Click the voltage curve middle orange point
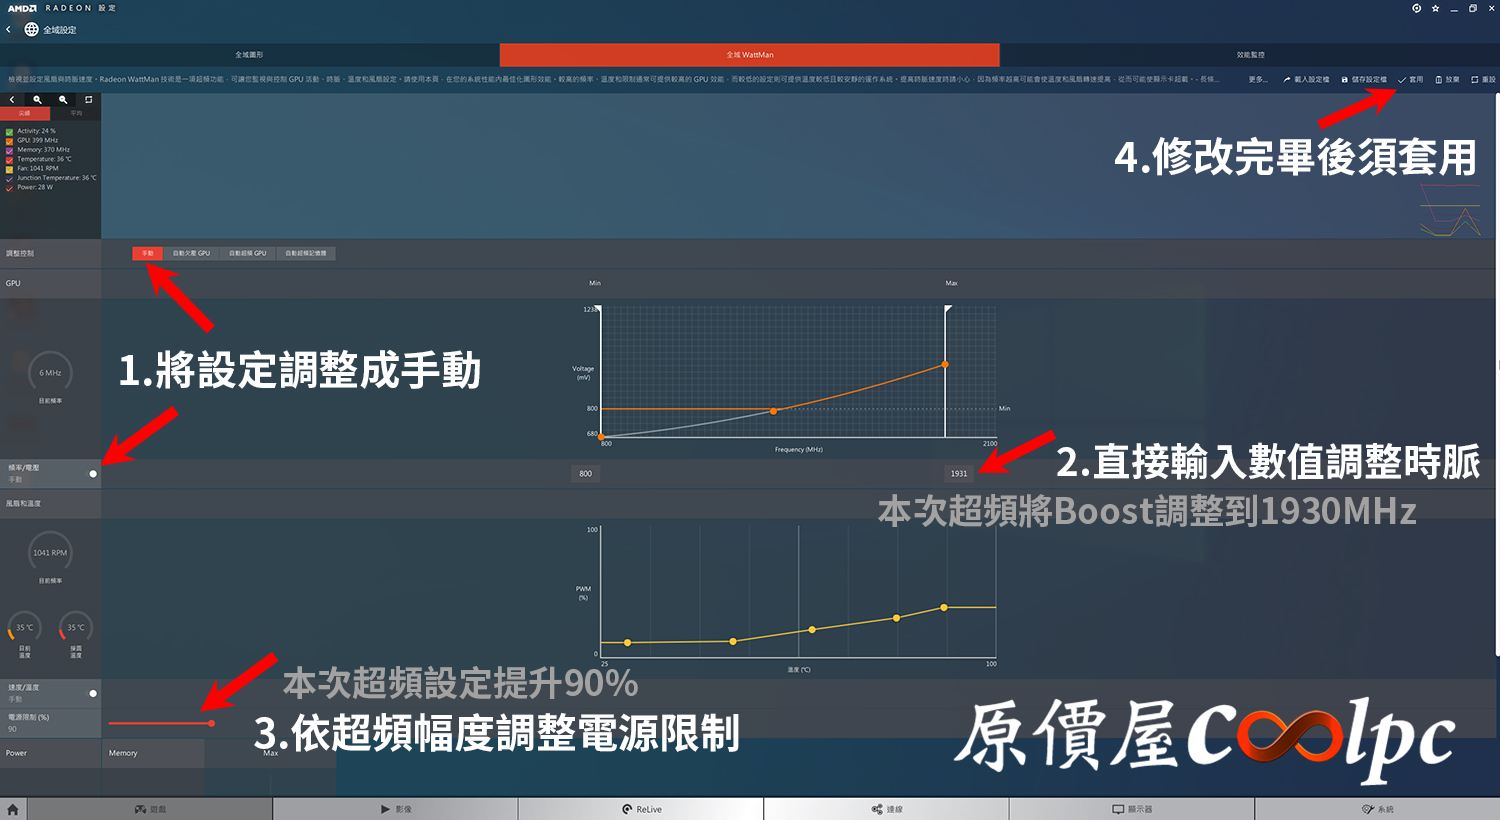 [x=773, y=411]
